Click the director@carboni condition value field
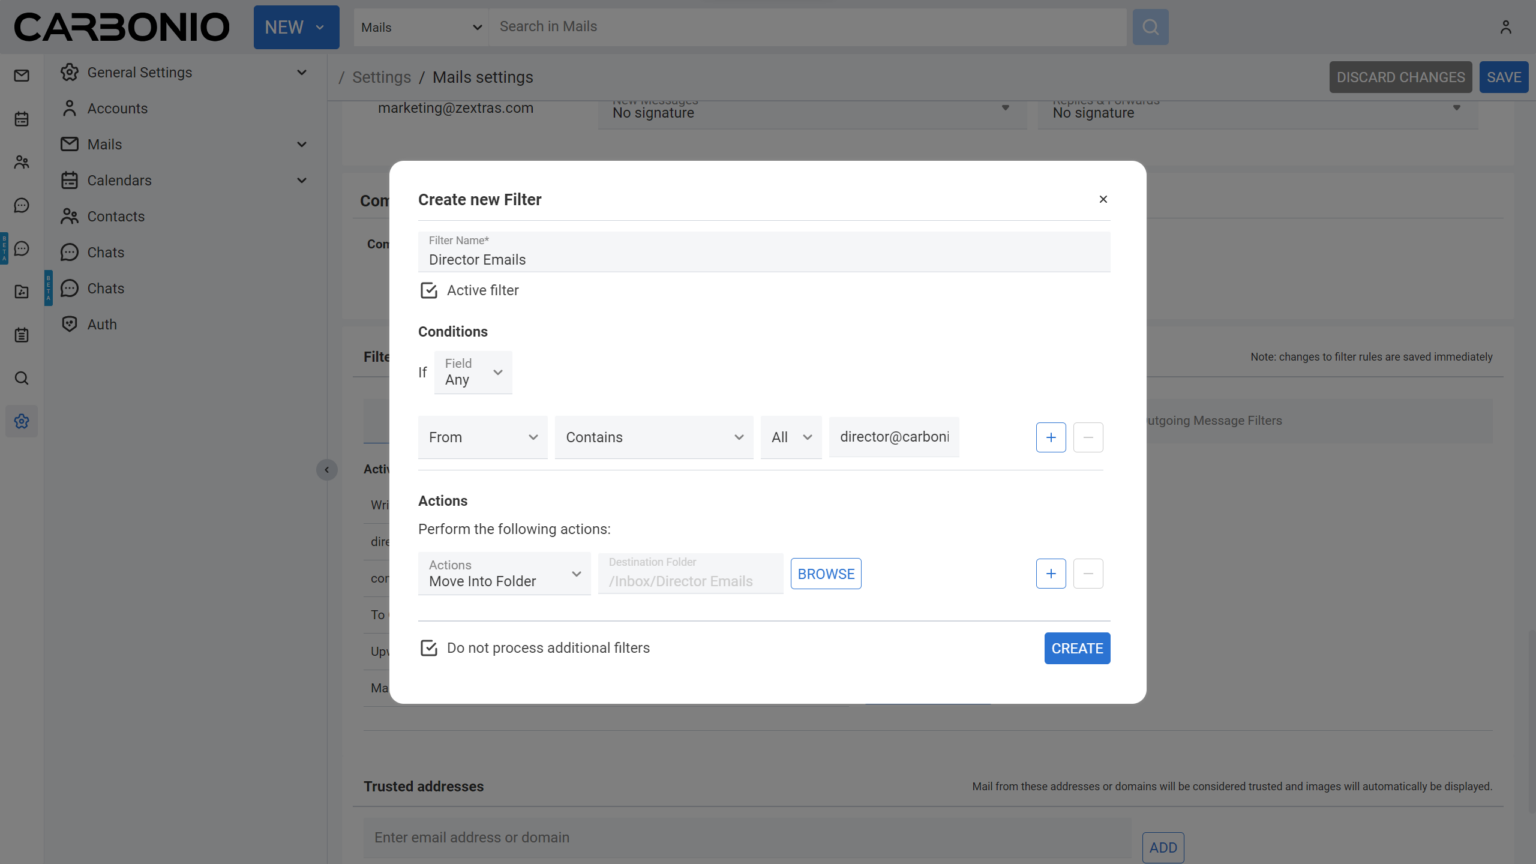The image size is (1536, 864). pyautogui.click(x=893, y=437)
